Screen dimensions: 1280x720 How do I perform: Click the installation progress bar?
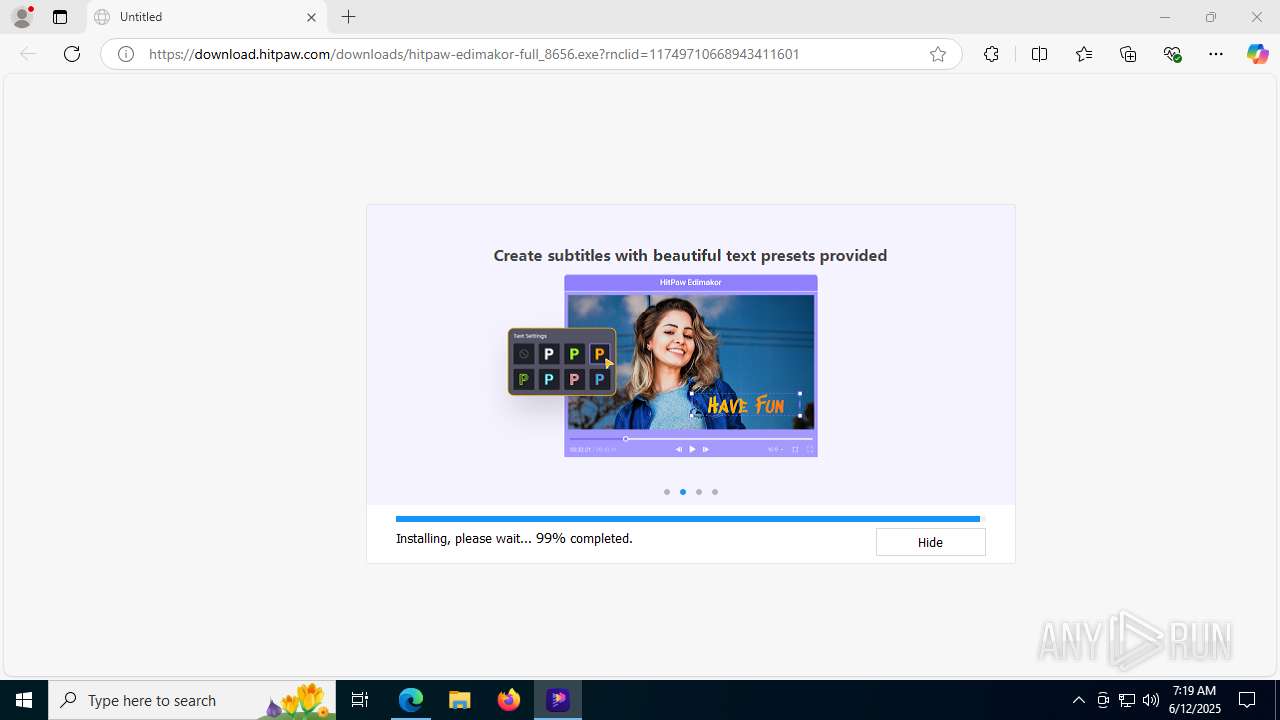690,519
